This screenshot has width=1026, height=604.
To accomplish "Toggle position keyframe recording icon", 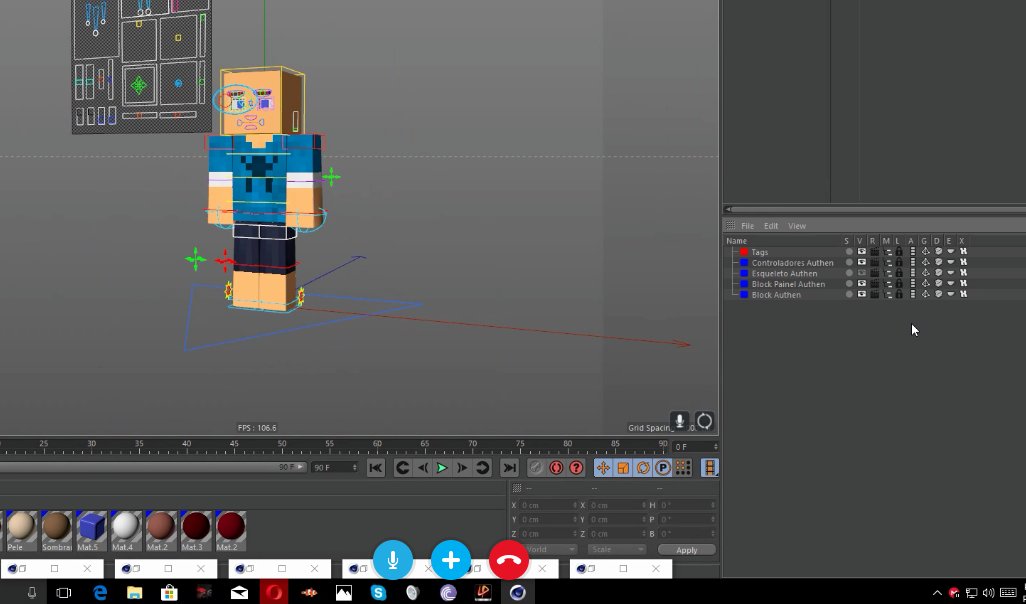I will 603,467.
